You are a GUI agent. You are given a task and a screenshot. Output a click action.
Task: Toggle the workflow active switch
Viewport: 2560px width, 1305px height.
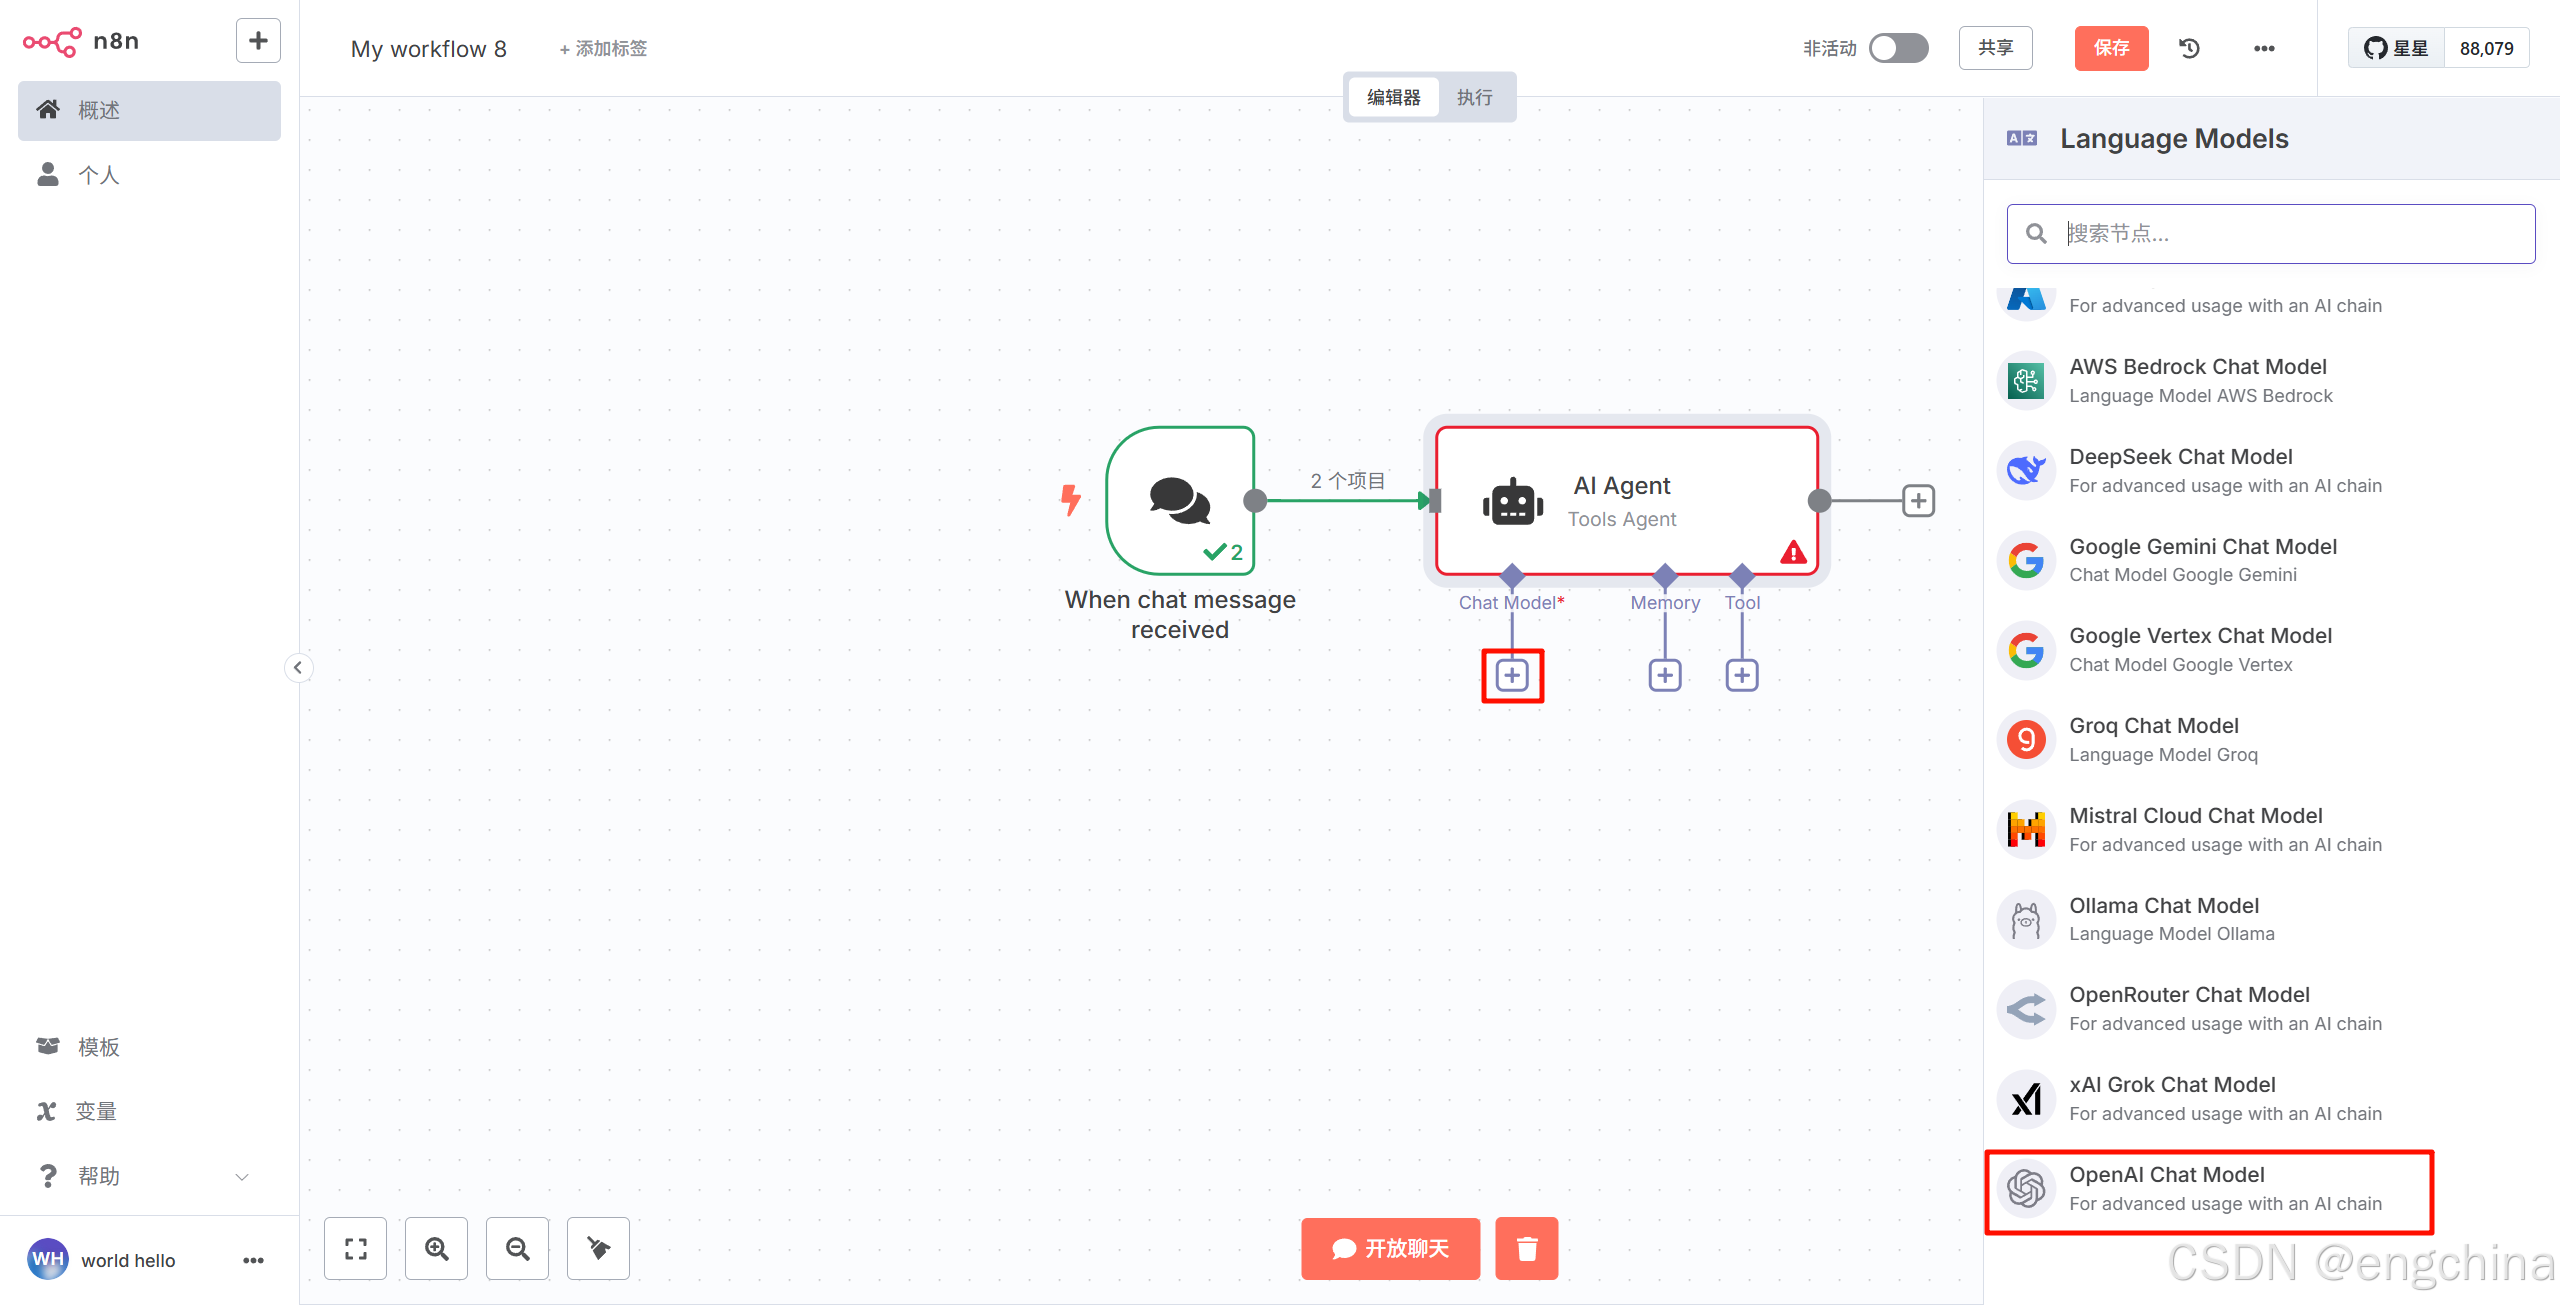point(1898,48)
